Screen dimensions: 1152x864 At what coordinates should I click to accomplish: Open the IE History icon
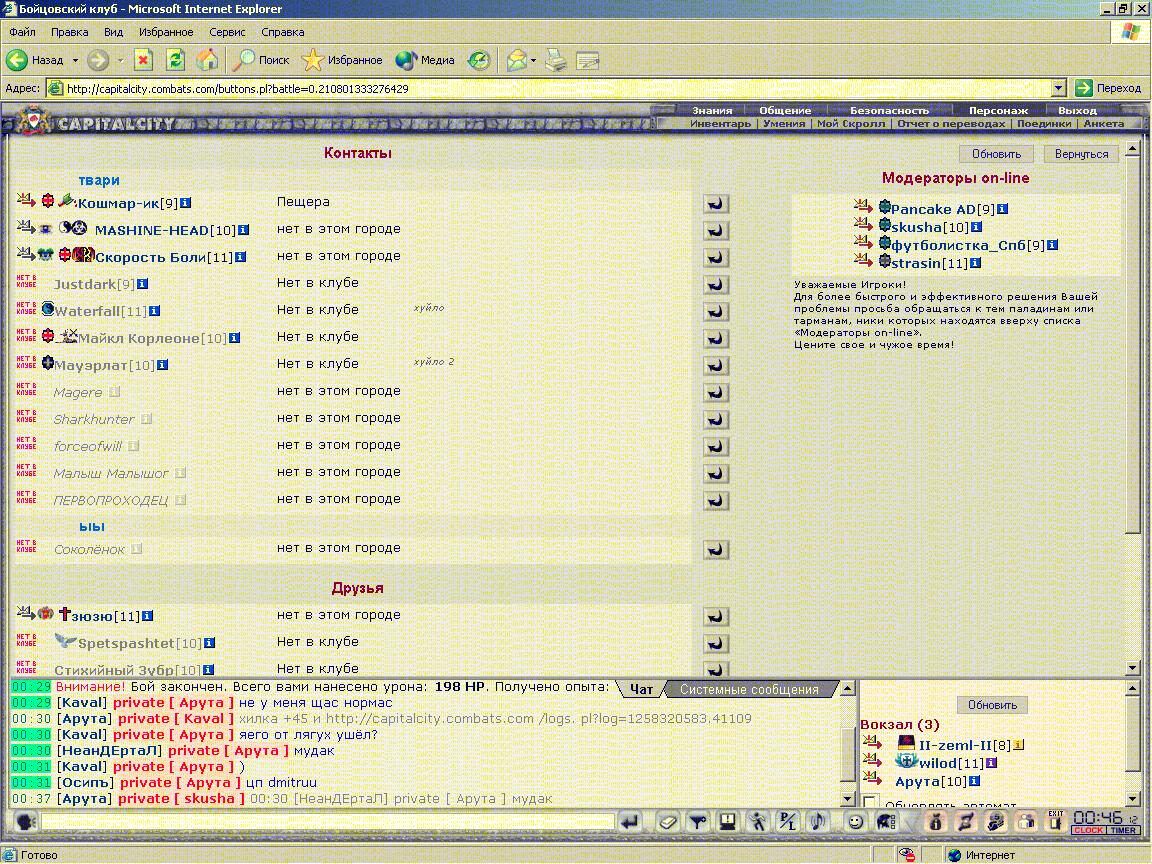(479, 60)
